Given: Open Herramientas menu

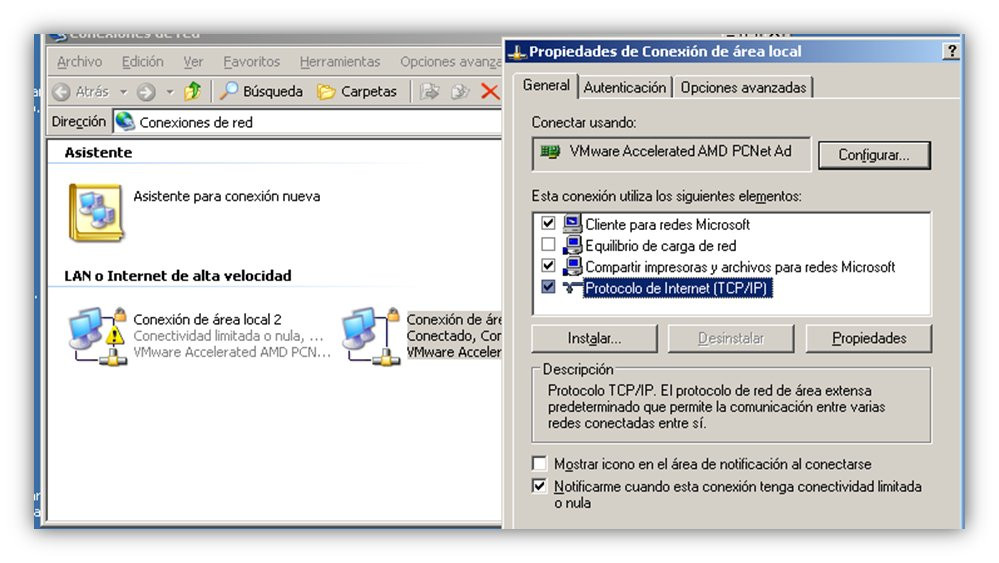Looking at the screenshot, I should click(x=340, y=62).
